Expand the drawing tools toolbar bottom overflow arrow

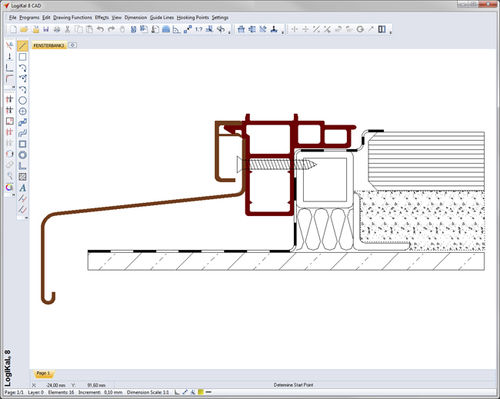(26, 218)
